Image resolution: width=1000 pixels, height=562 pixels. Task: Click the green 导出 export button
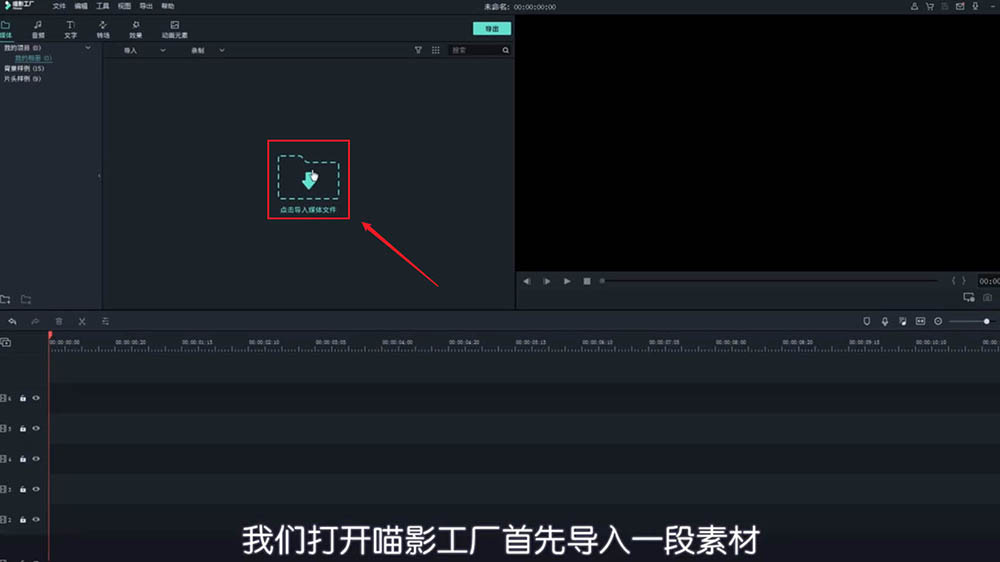[x=492, y=29]
